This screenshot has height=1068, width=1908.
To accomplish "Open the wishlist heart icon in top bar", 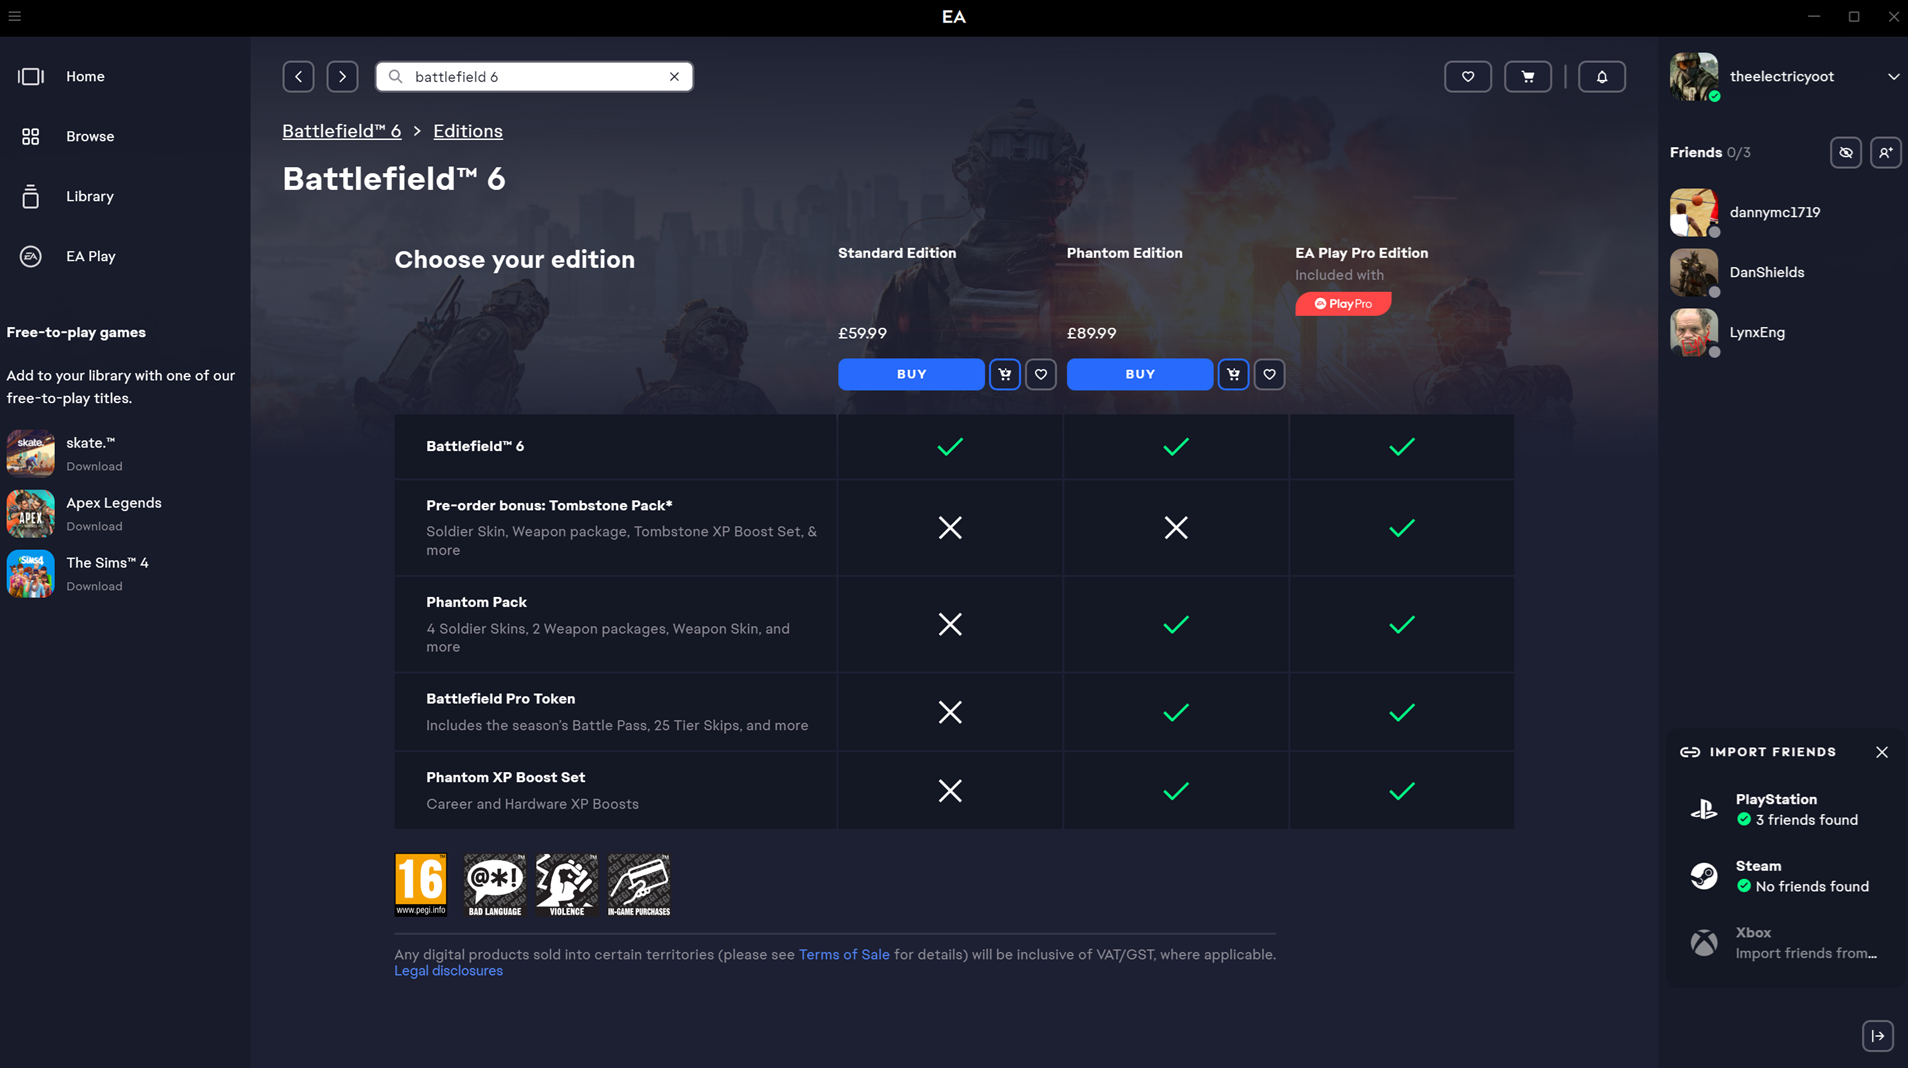I will point(1467,77).
